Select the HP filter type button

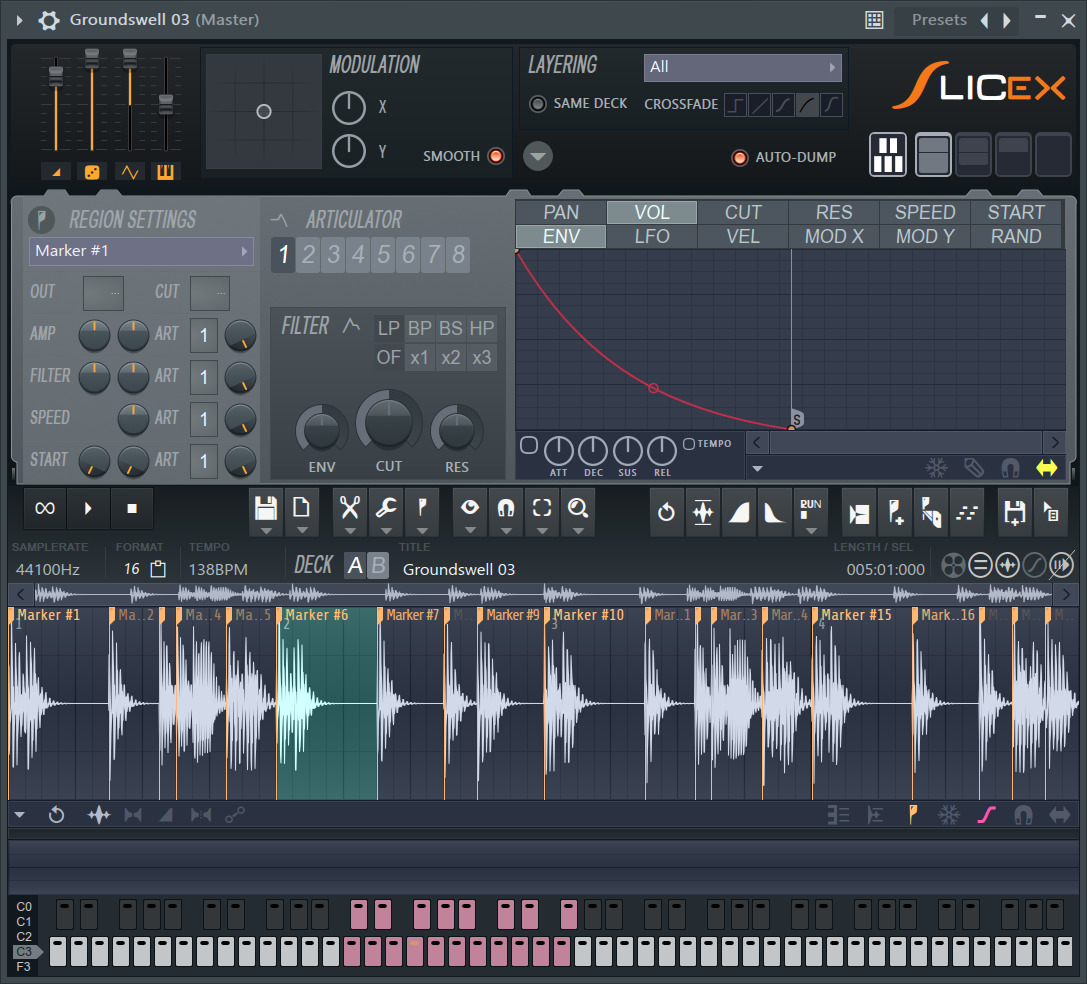click(x=482, y=328)
